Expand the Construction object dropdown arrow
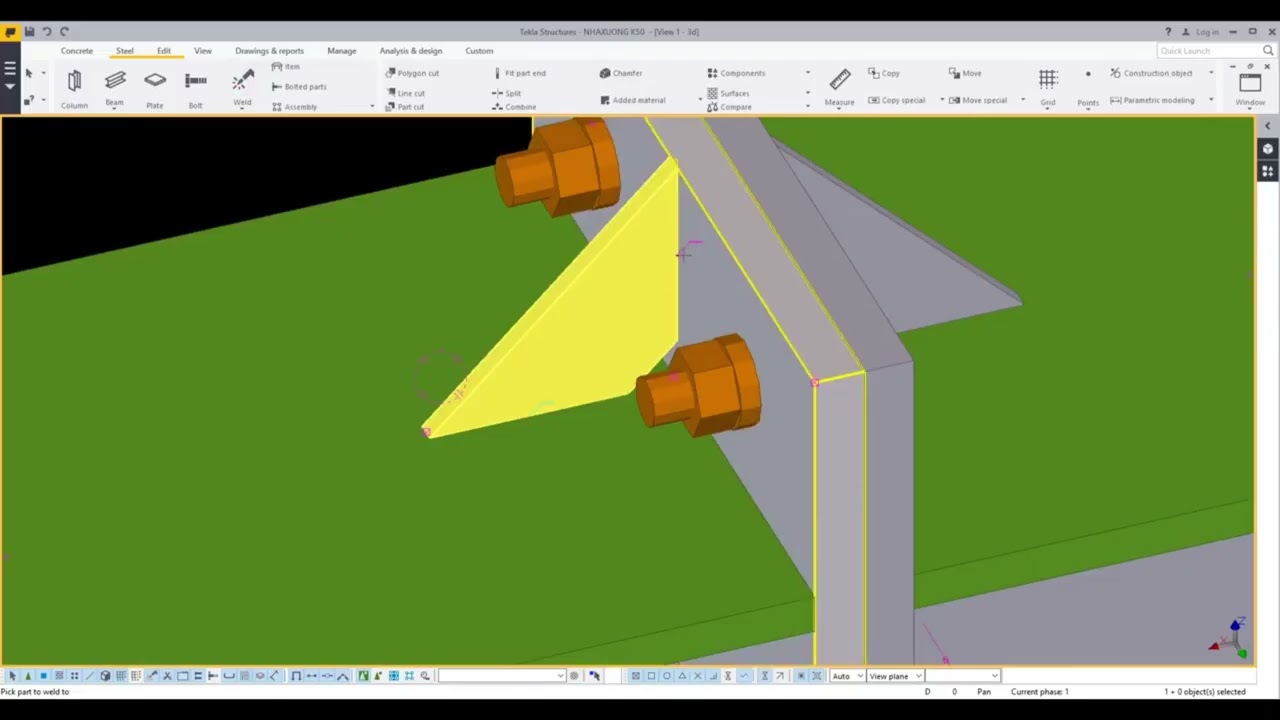Image resolution: width=1280 pixels, height=720 pixels. coord(1211,73)
